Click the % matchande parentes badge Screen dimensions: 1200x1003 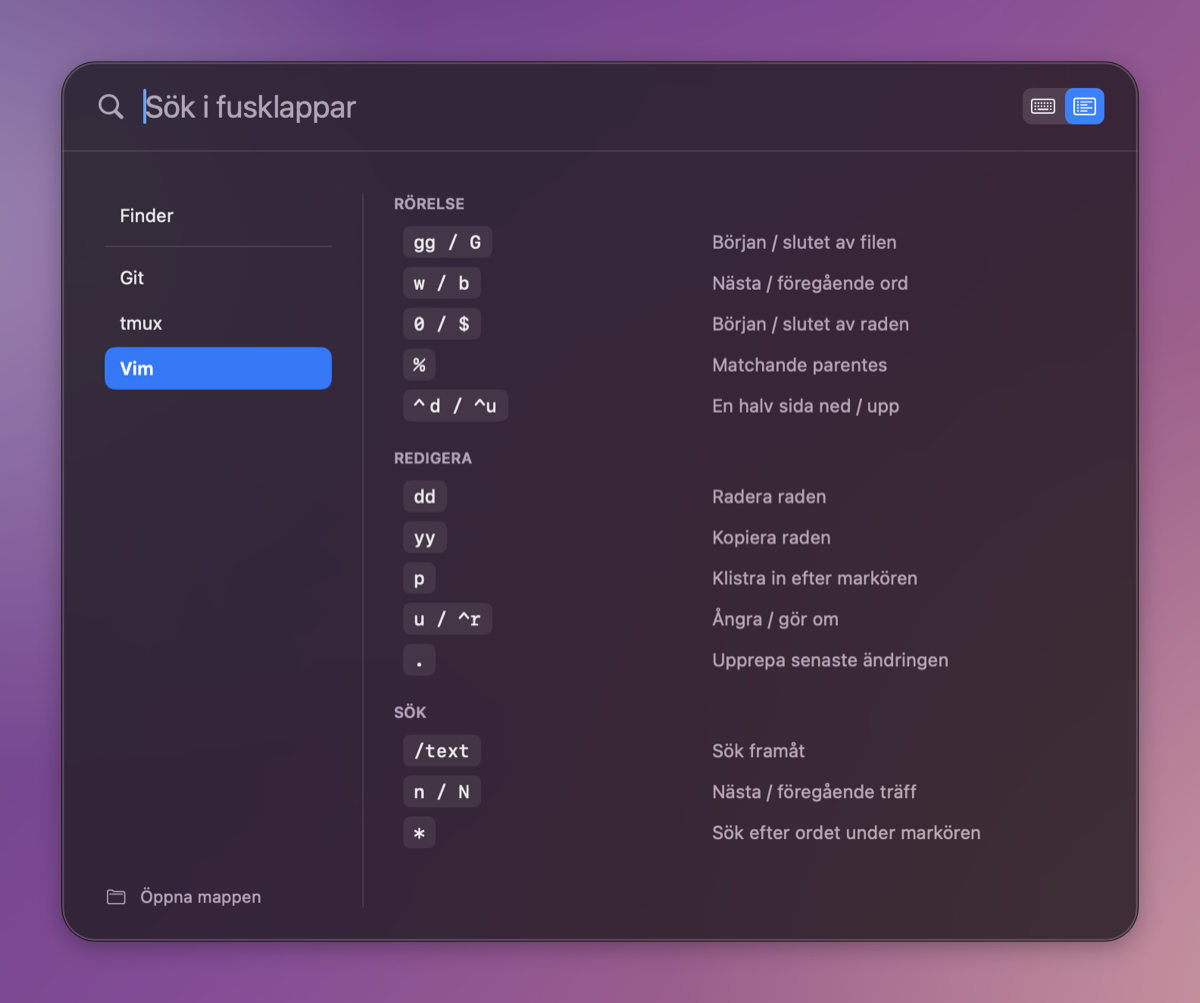click(419, 365)
